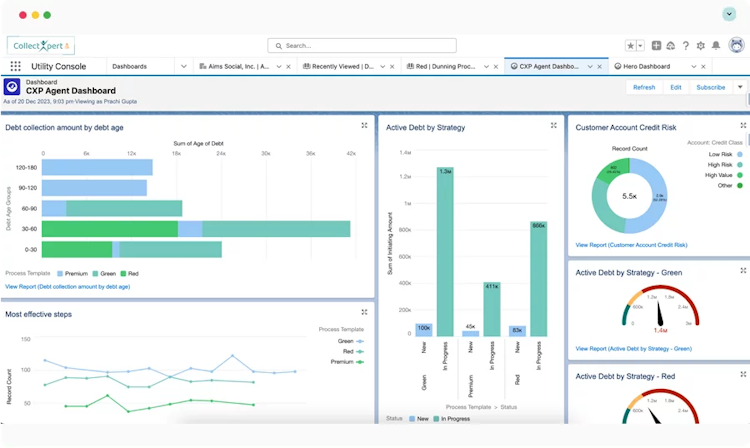Open Red Dunning tab dropdown chevron
The image size is (750, 448).
coord(486,66)
